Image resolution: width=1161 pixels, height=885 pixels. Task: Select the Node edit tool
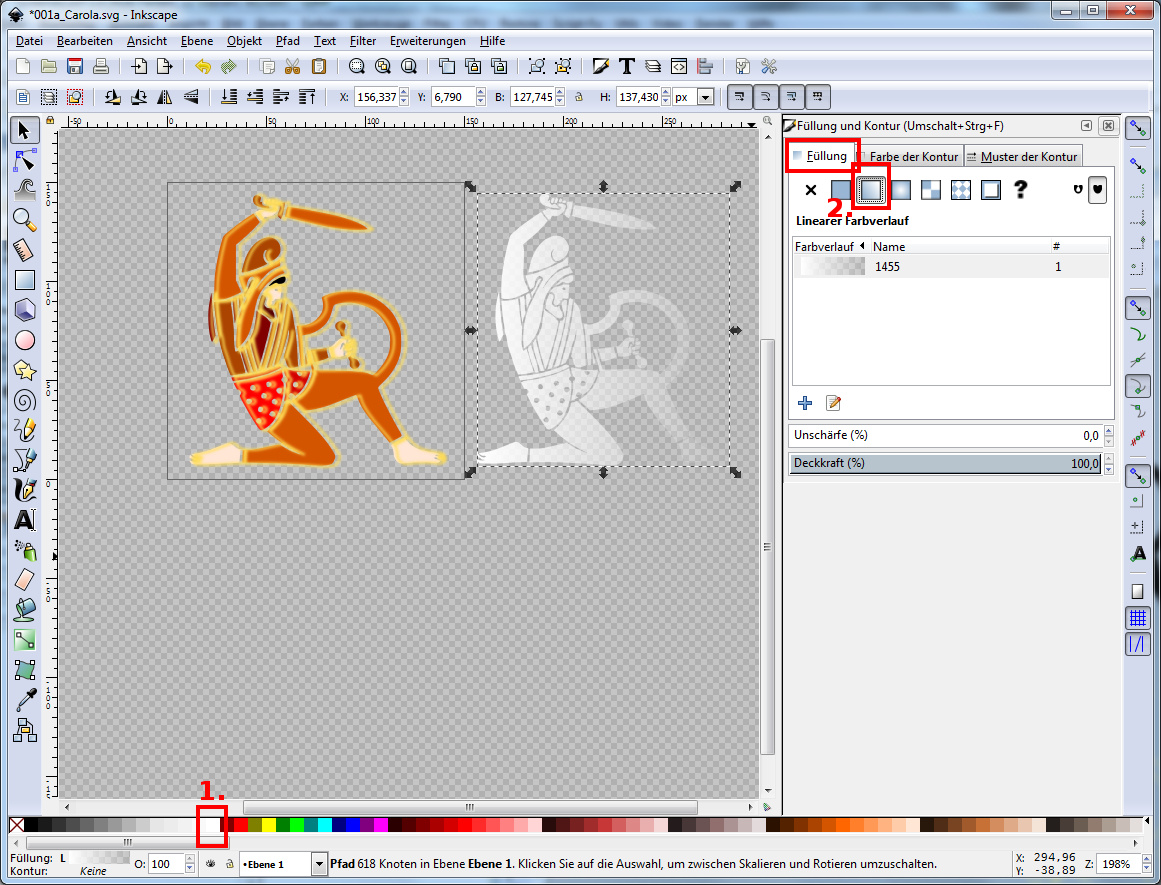click(25, 160)
